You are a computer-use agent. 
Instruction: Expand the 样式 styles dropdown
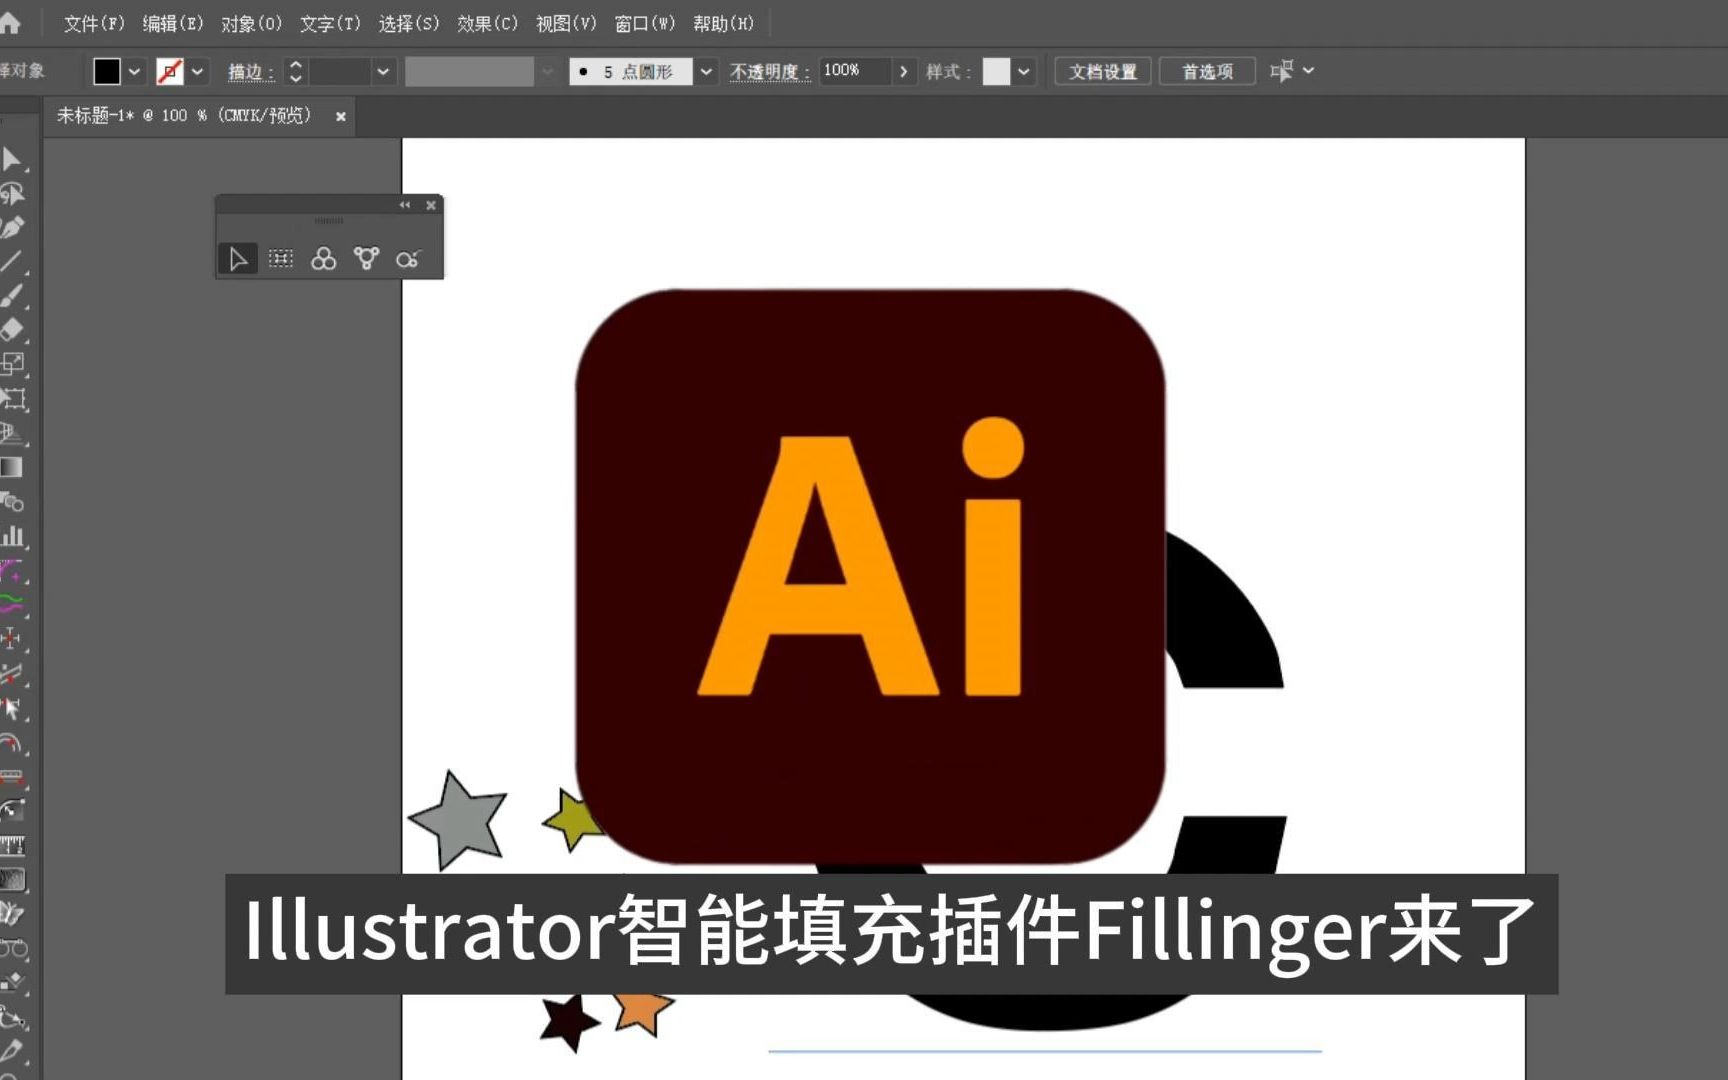coord(1025,71)
